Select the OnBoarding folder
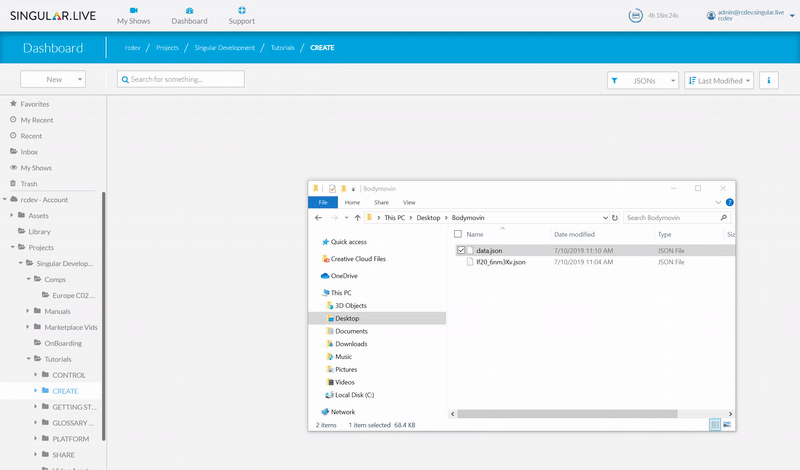 tap(63, 343)
